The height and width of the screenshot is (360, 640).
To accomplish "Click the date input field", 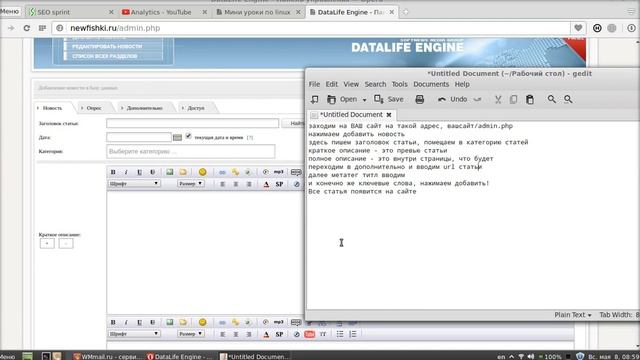I will (139, 137).
